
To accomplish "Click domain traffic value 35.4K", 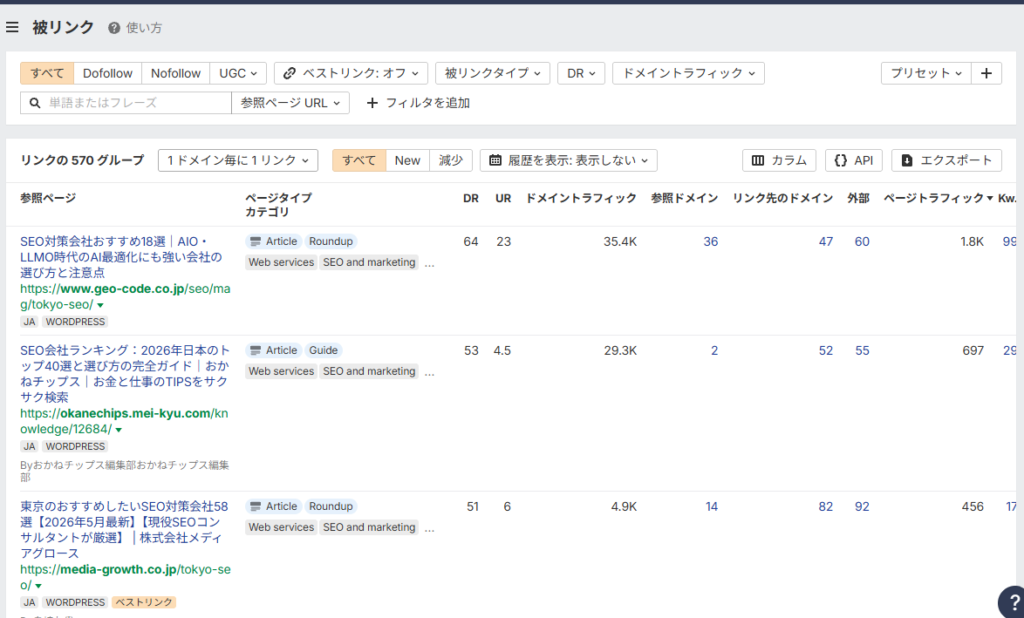I will pos(620,242).
